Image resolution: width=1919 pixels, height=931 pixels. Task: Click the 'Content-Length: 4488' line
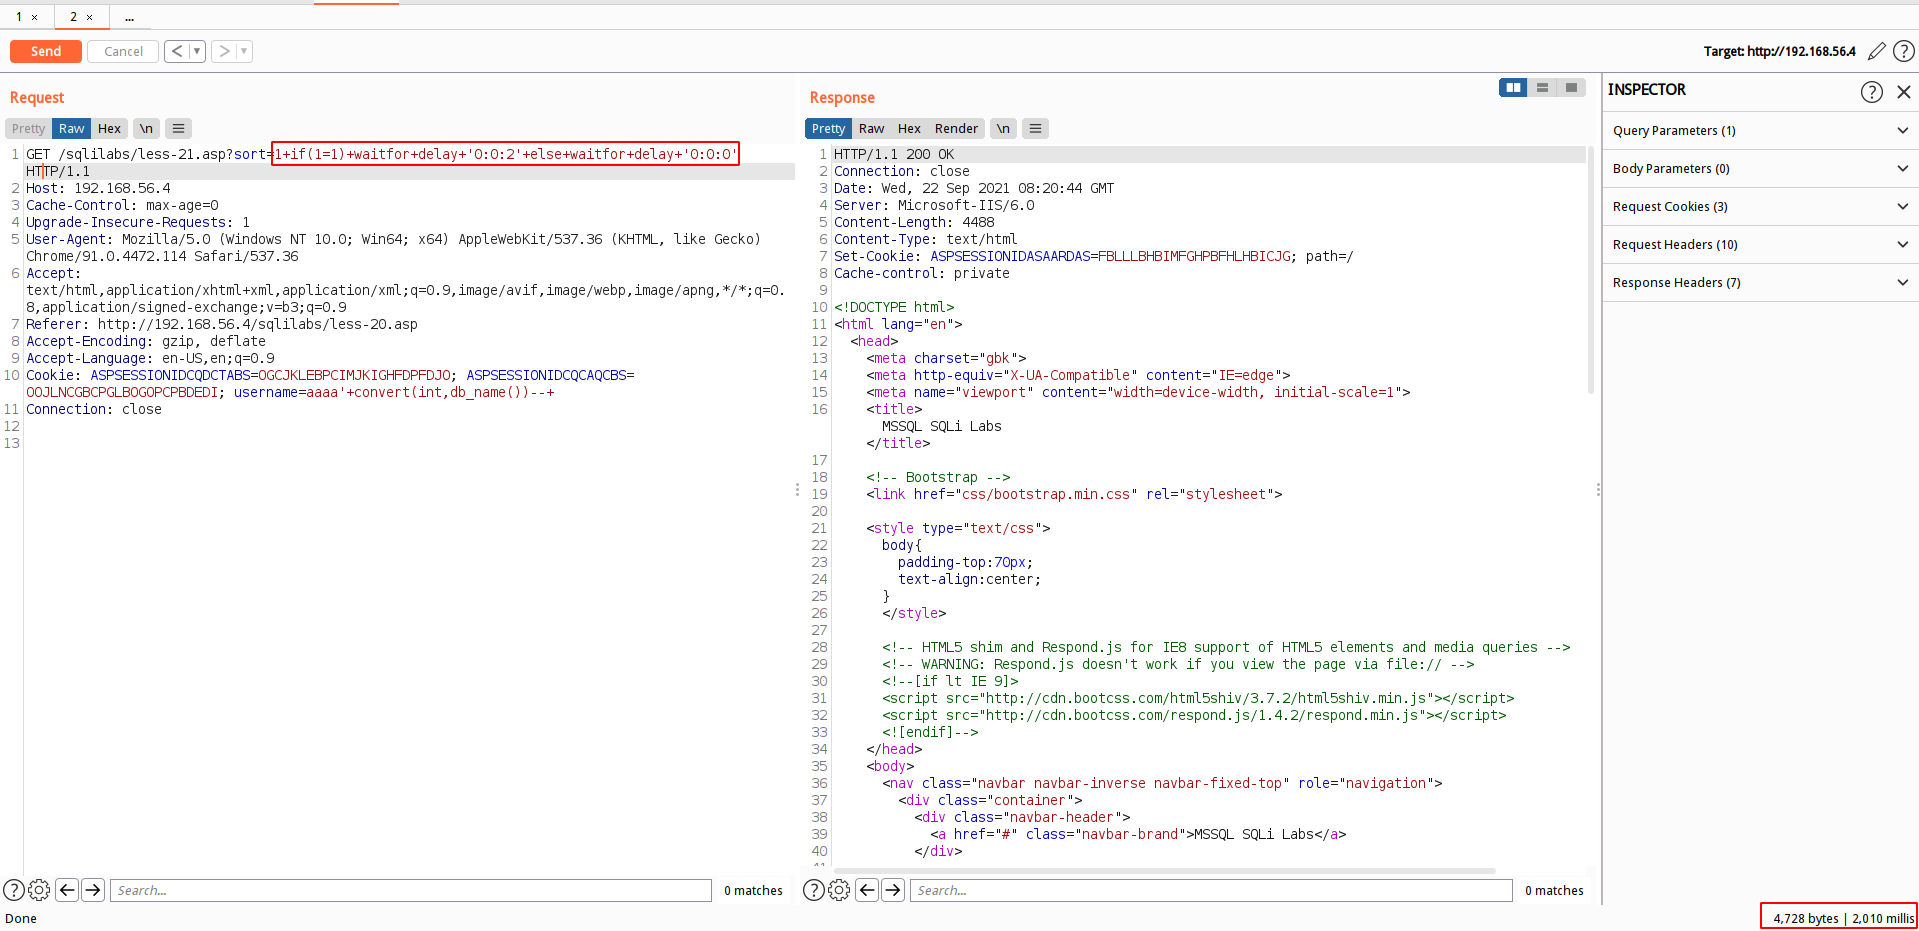914,222
